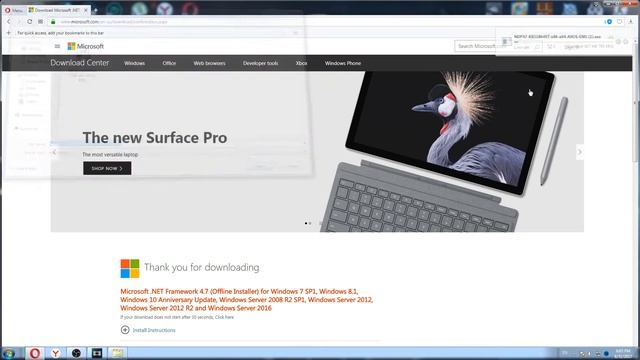Click the Microsoft .NET Framework 4.7 title
640x360 pixels.
click(247, 300)
